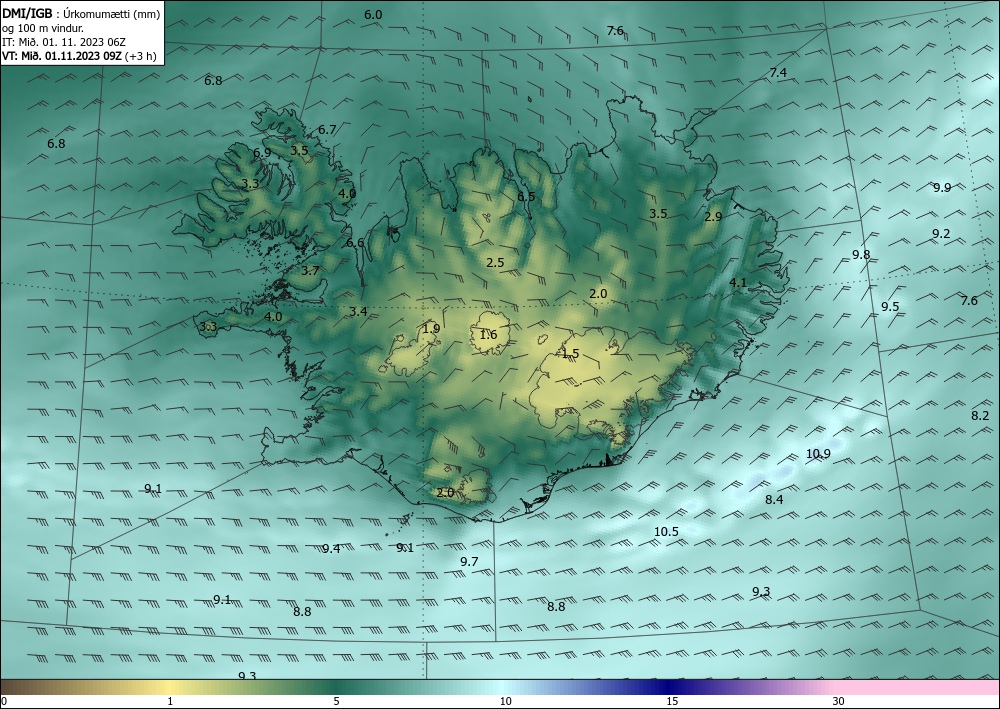This screenshot has height=709, width=1000.
Task: Click the 10.9 maximum value
Action: click(818, 454)
